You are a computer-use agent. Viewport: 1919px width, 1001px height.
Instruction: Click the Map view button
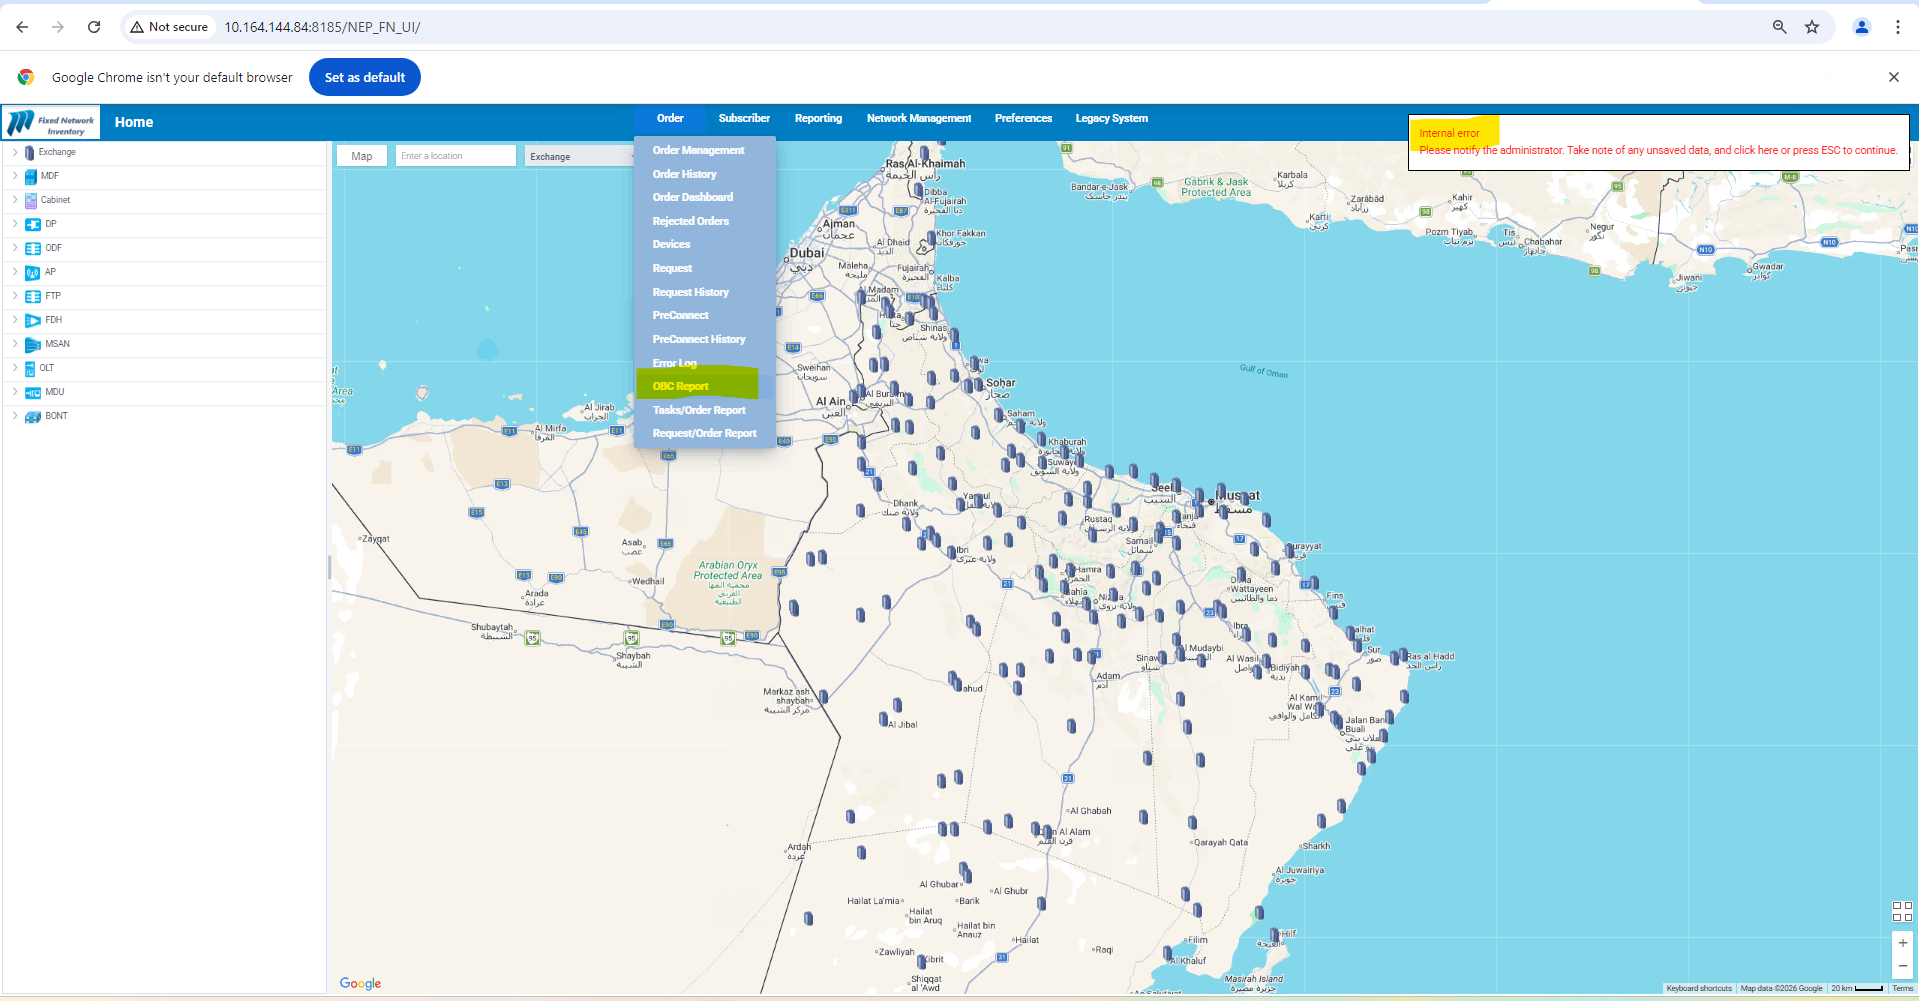(x=362, y=156)
